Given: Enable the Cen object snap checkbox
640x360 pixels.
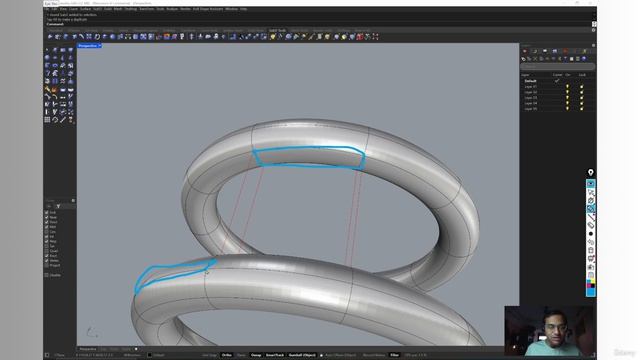Looking at the screenshot, I should pyautogui.click(x=47, y=232).
